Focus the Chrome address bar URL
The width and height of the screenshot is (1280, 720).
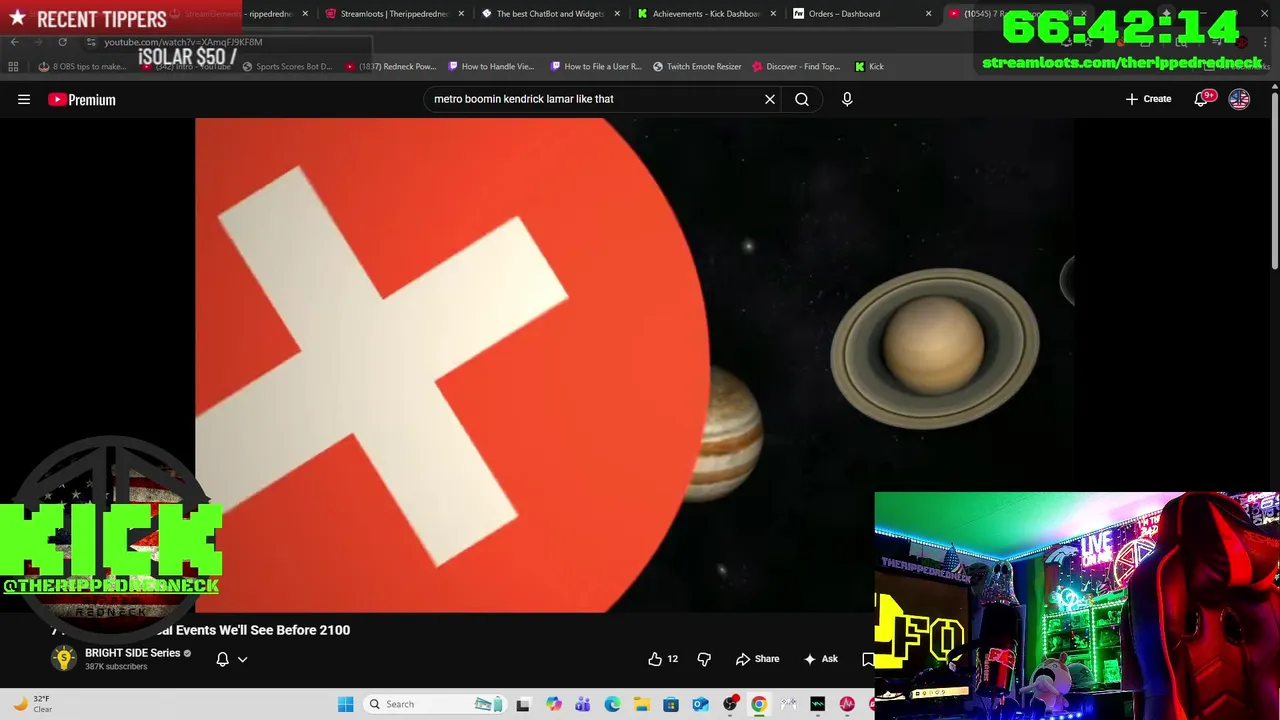(183, 42)
